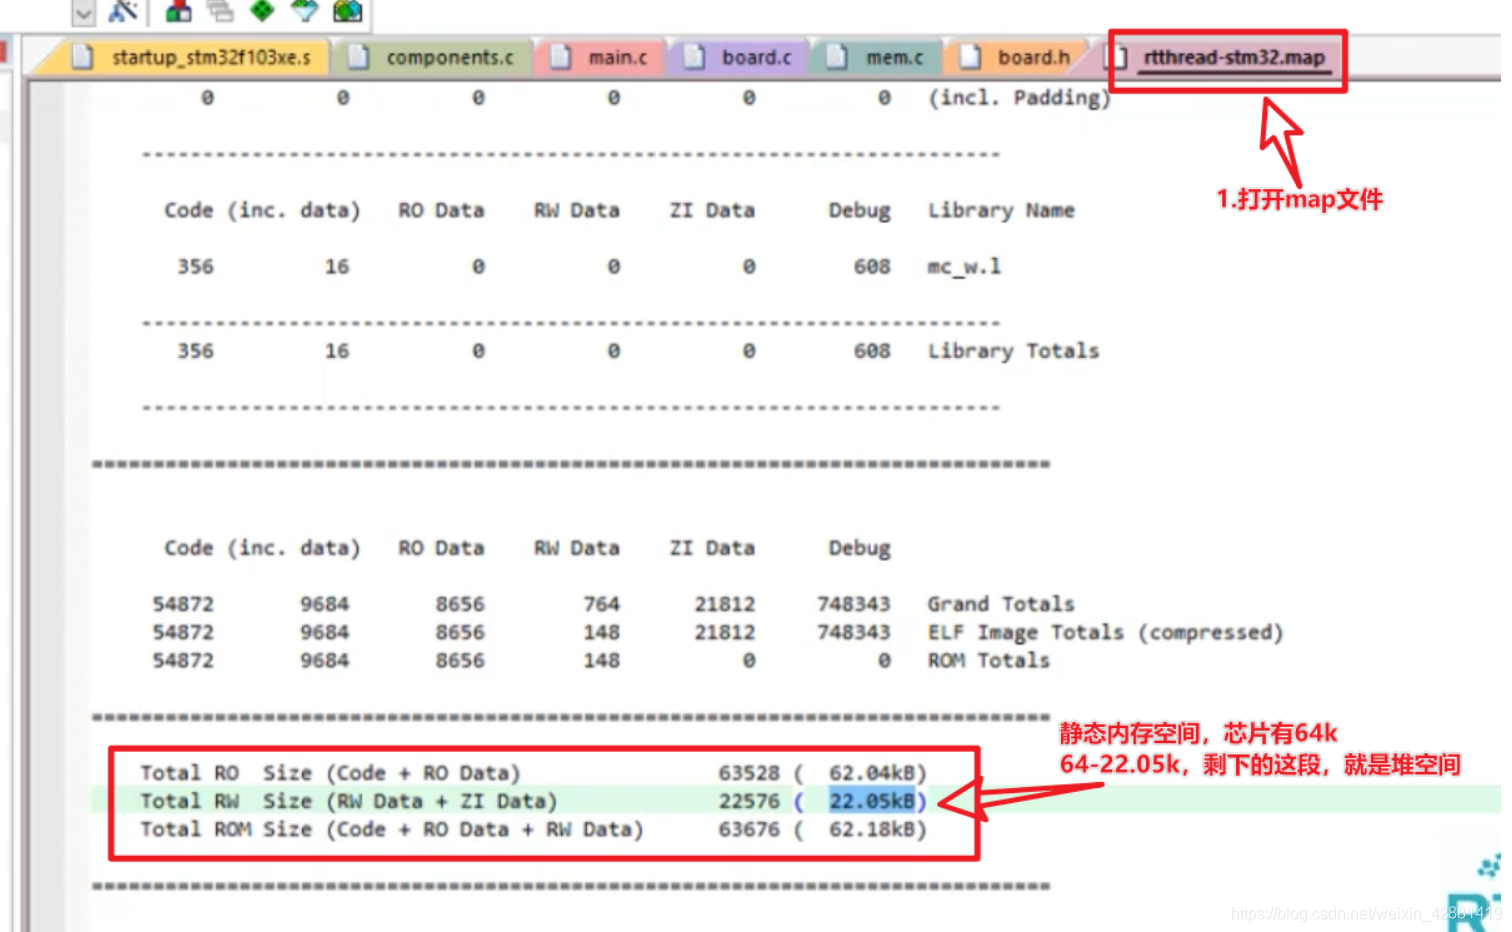1512x932 pixels.
Task: Click the "ROM Totals" row label
Action: coord(989,660)
